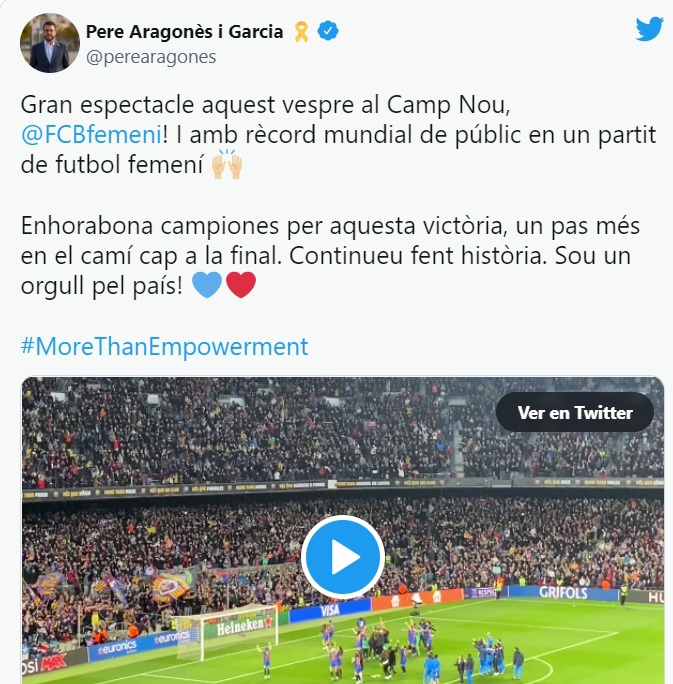This screenshot has height=684, width=673.
Task: Click the Ver en Twitter button
Action: [574, 412]
